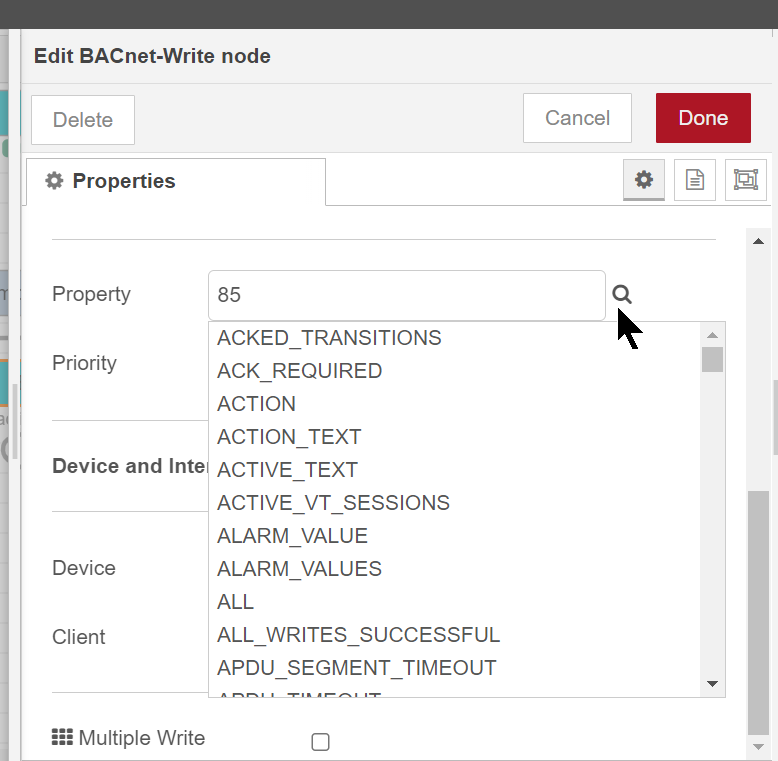Click the Cancel button
The image size is (778, 761).
coord(577,118)
